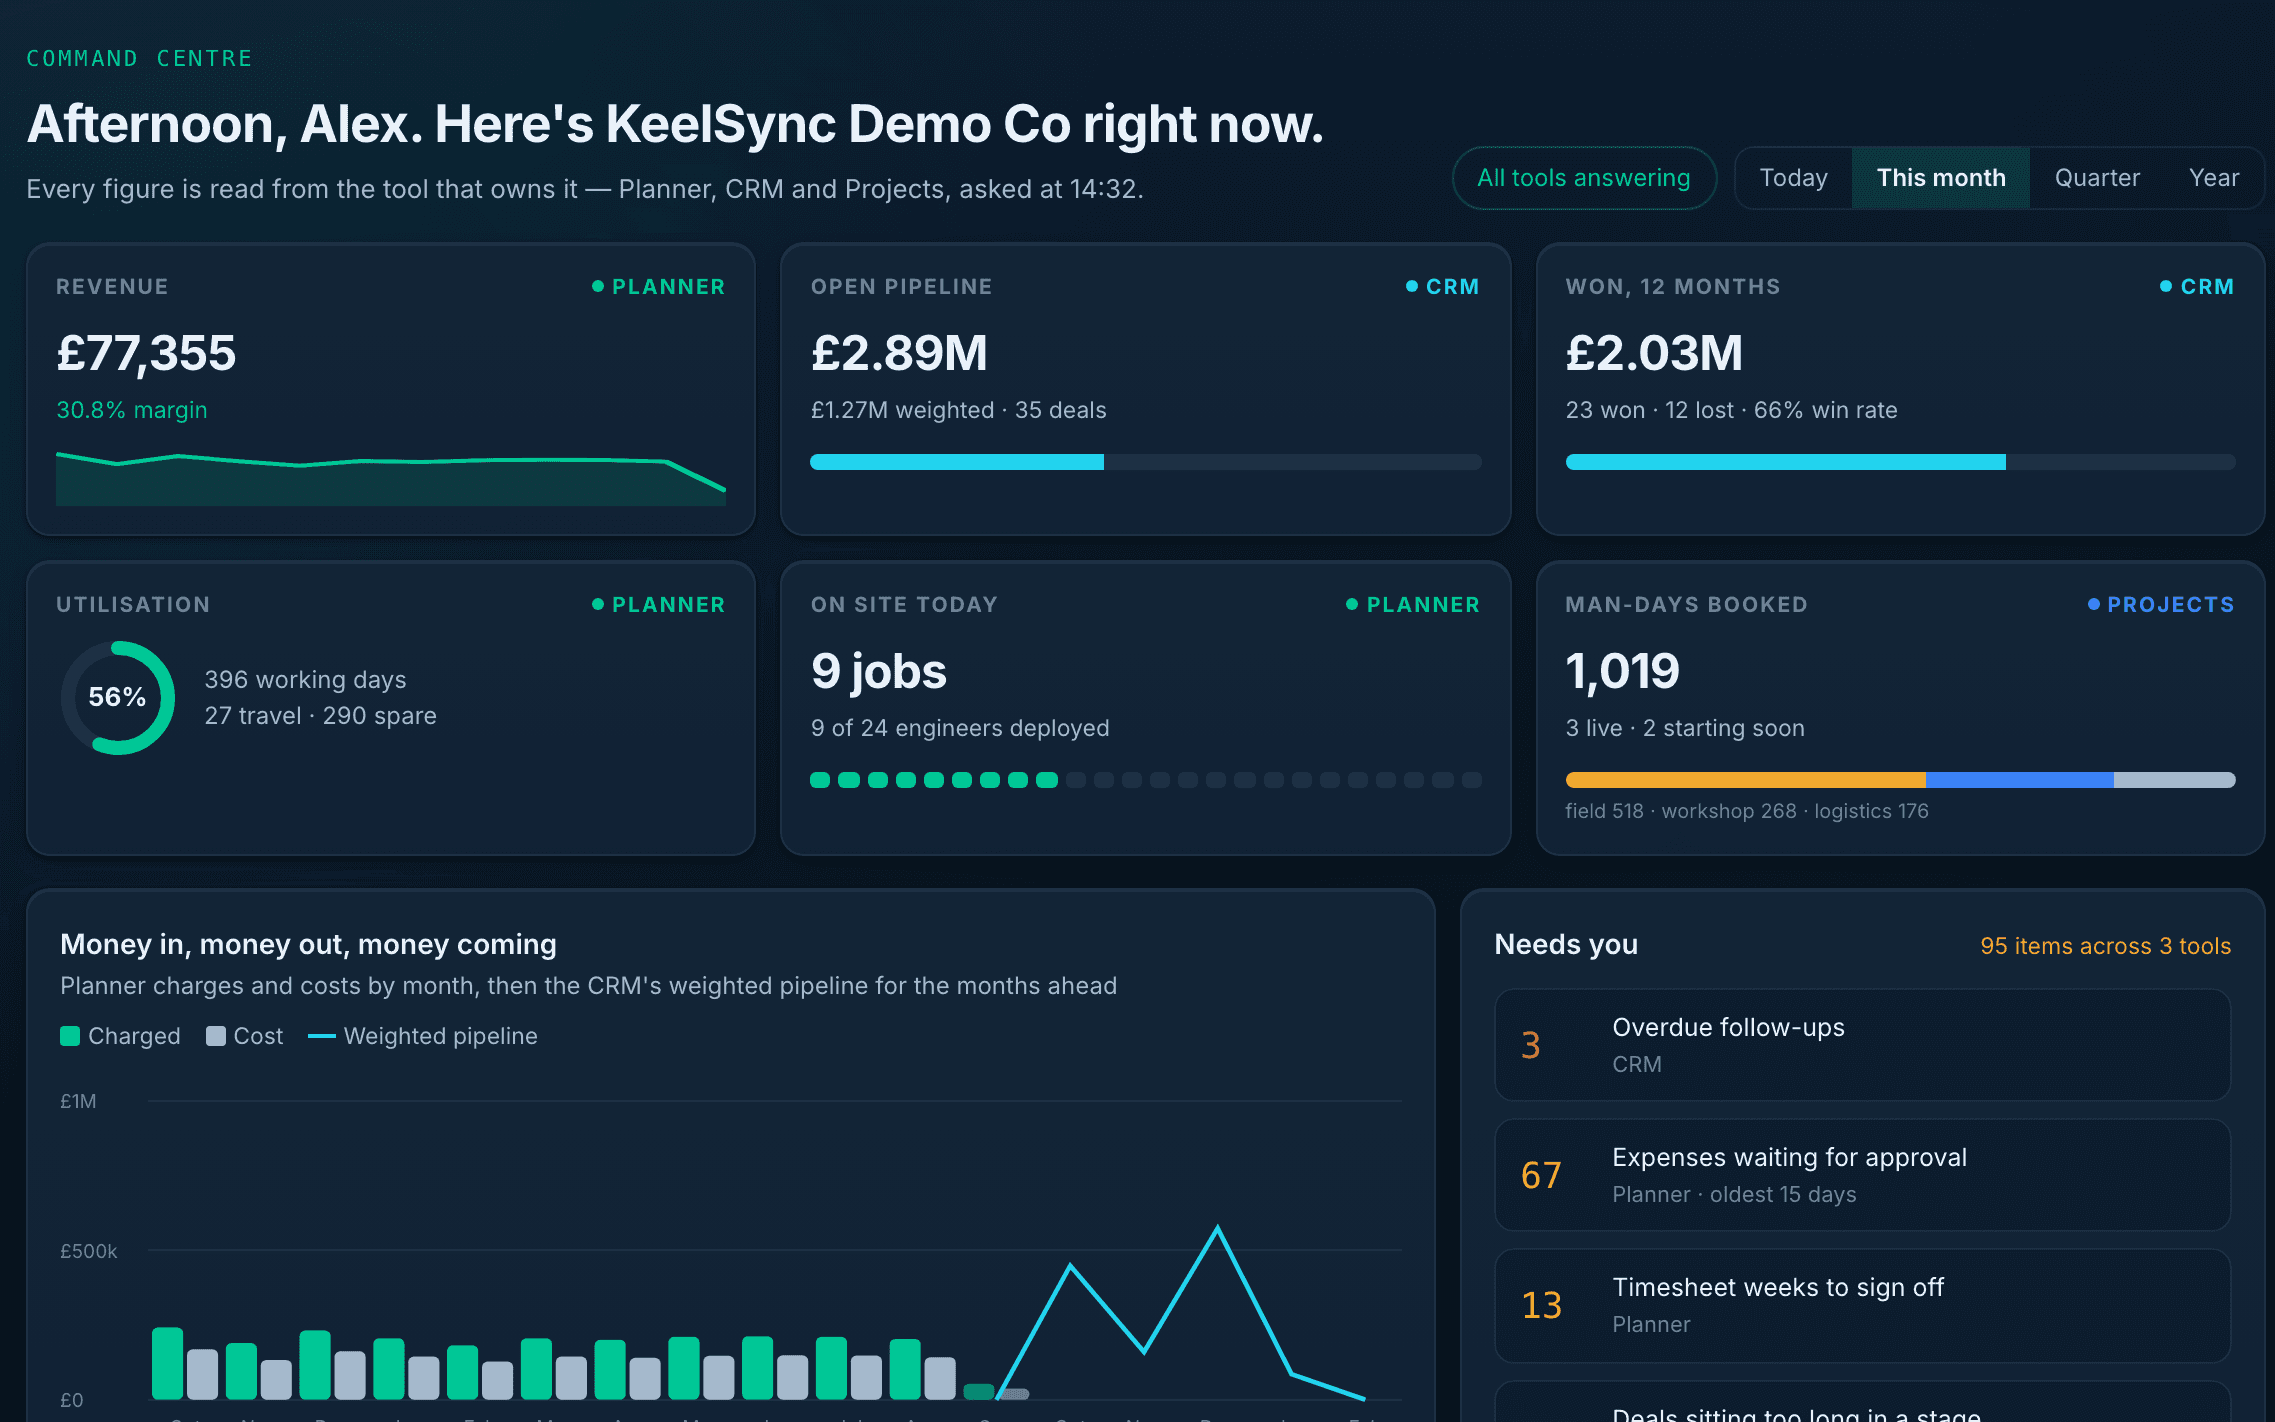Click the £77,355 revenue figure

146,353
